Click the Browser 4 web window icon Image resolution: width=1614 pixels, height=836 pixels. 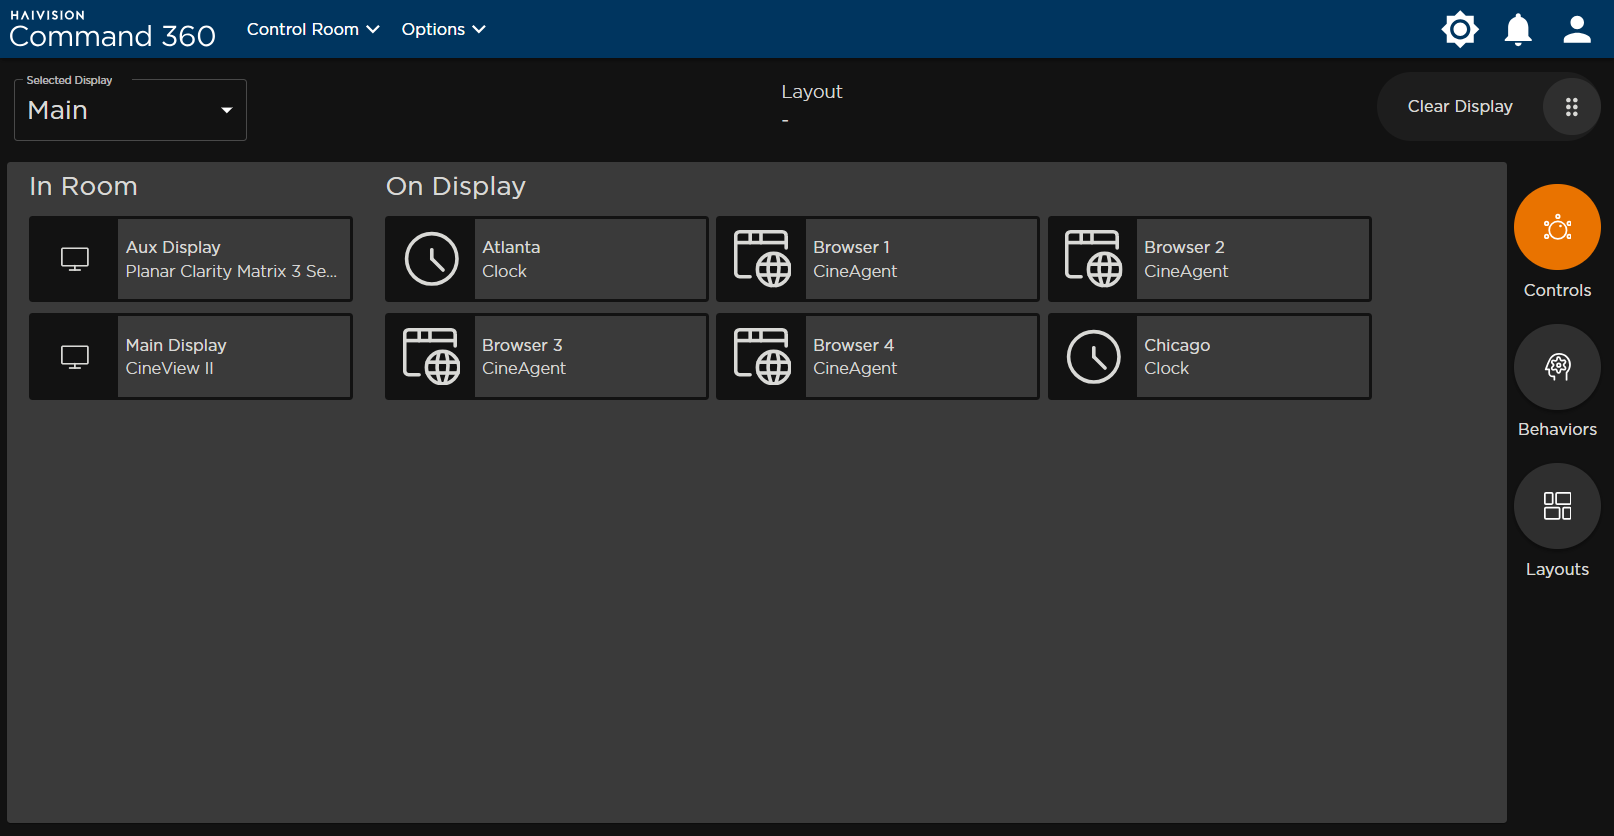(x=762, y=357)
